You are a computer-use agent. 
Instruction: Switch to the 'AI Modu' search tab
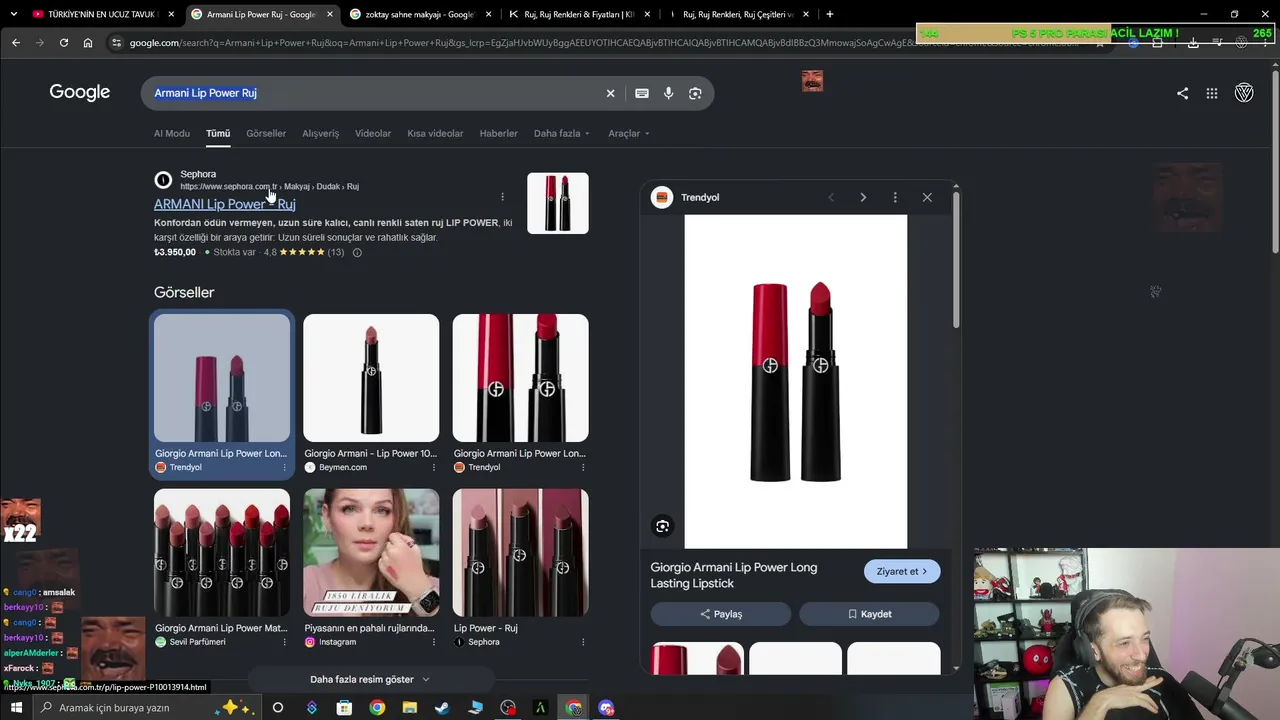[172, 133]
